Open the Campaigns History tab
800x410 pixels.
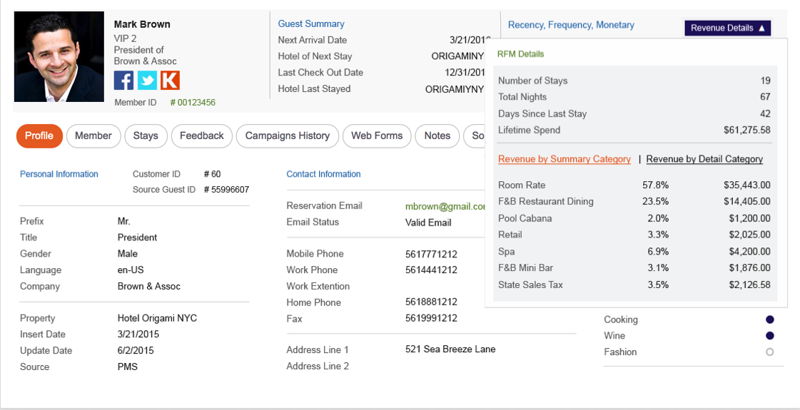tap(287, 136)
